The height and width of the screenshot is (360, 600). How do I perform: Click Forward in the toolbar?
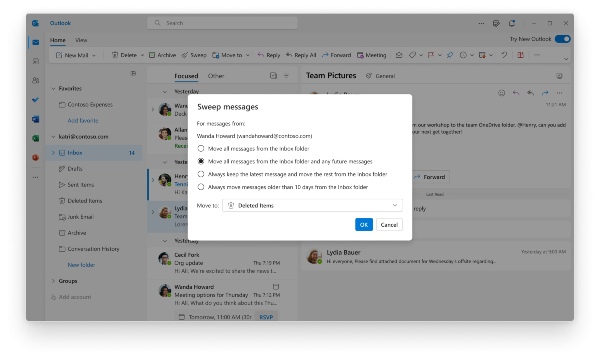pyautogui.click(x=336, y=55)
